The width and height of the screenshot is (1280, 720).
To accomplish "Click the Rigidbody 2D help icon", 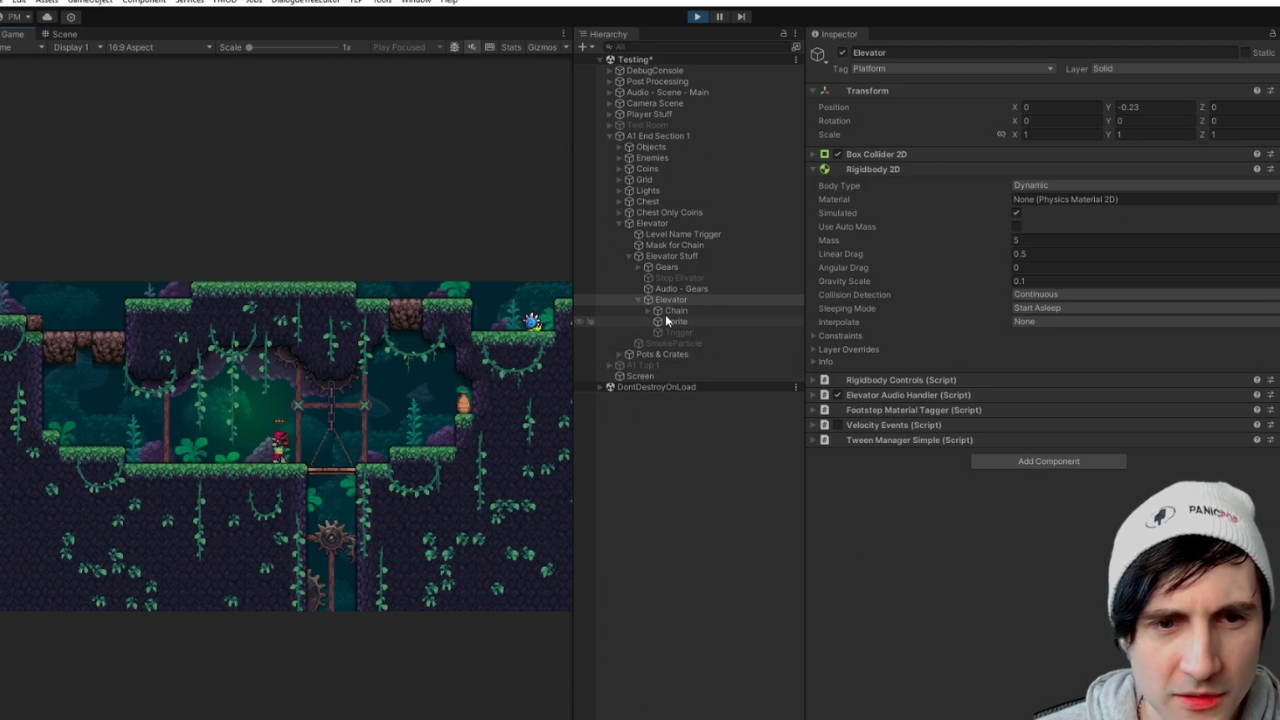I will pyautogui.click(x=1257, y=169).
